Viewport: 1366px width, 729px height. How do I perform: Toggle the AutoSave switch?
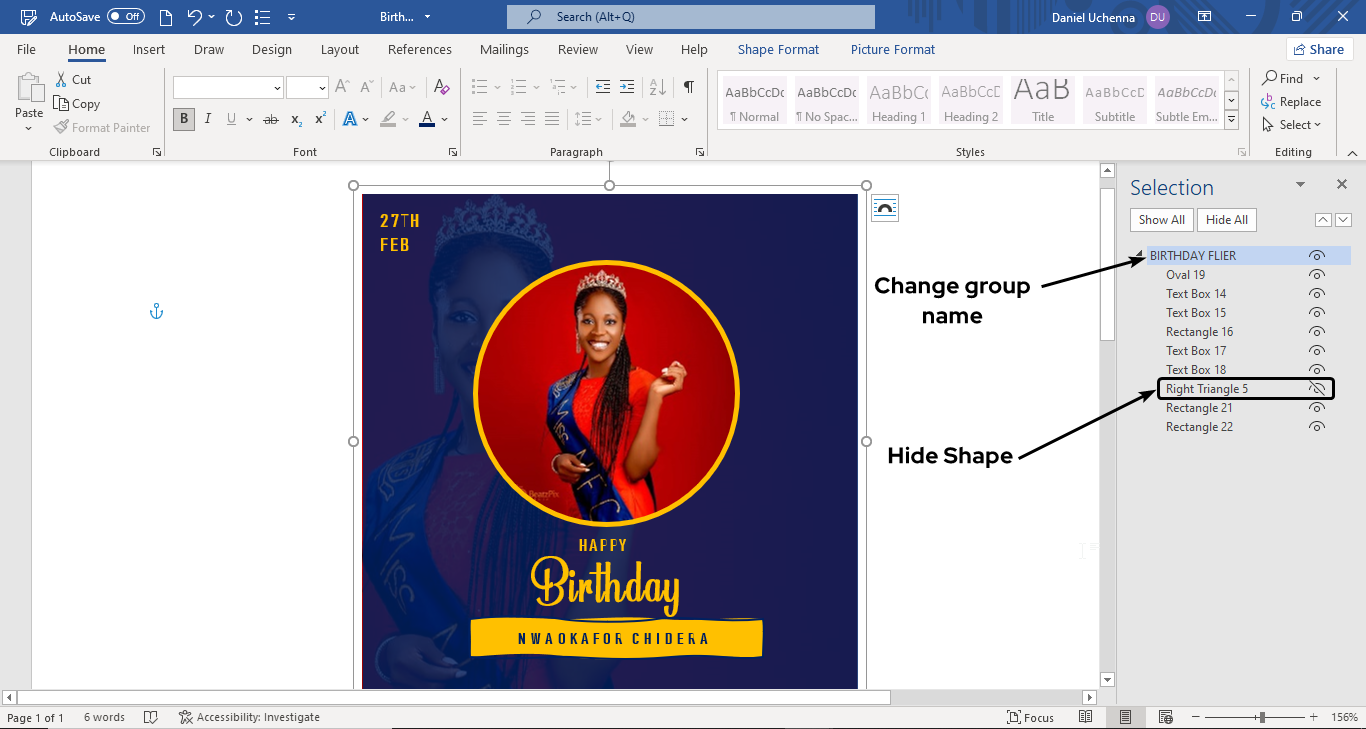pos(126,17)
